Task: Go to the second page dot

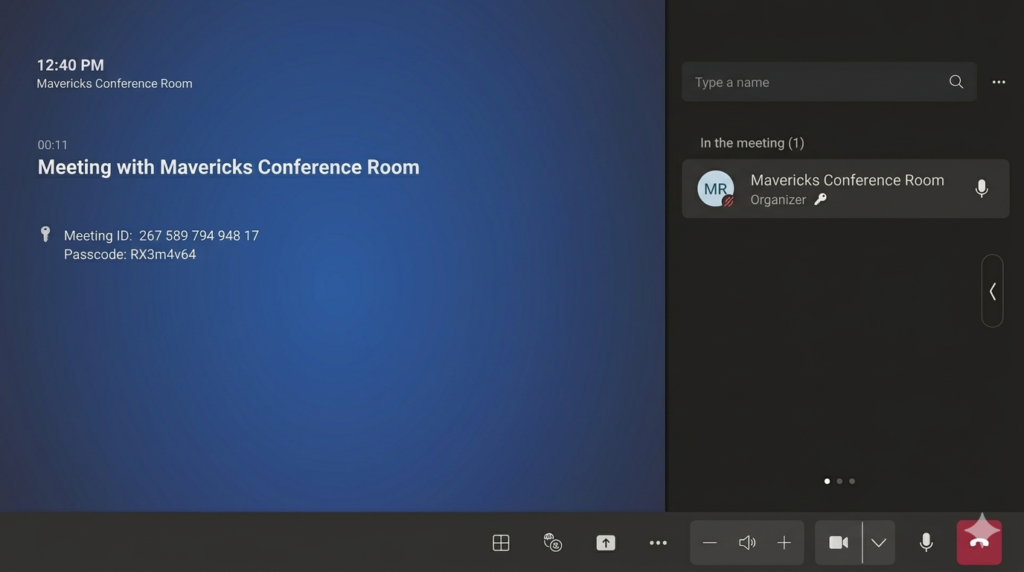Action: click(839, 481)
